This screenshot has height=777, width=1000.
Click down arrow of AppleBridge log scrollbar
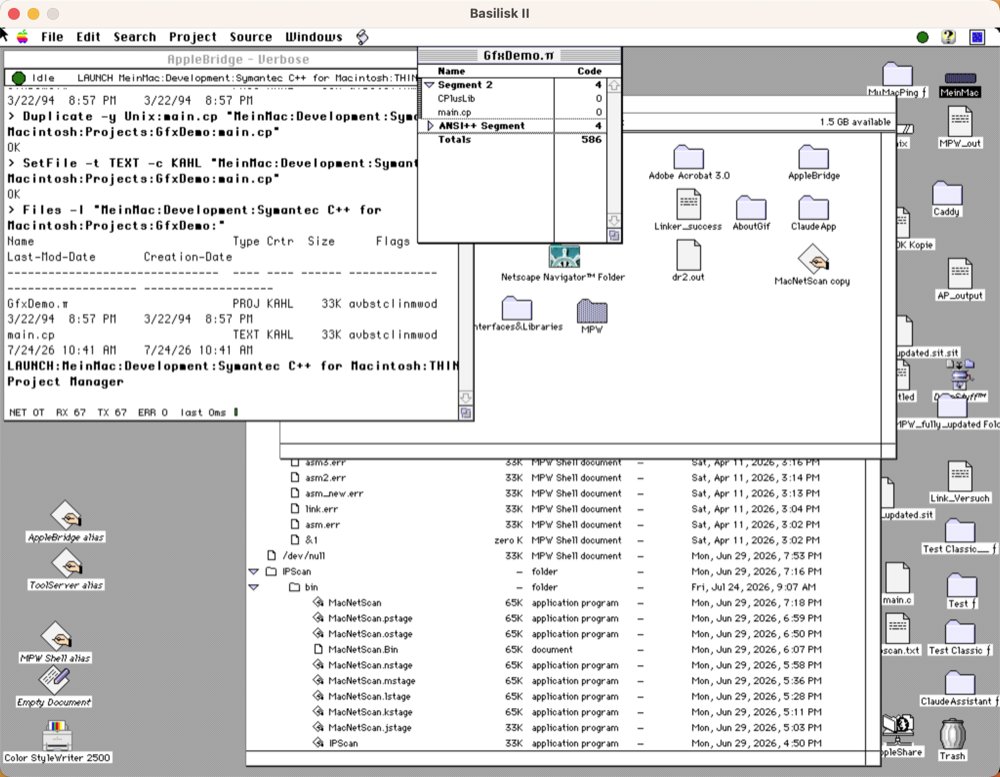pyautogui.click(x=466, y=397)
